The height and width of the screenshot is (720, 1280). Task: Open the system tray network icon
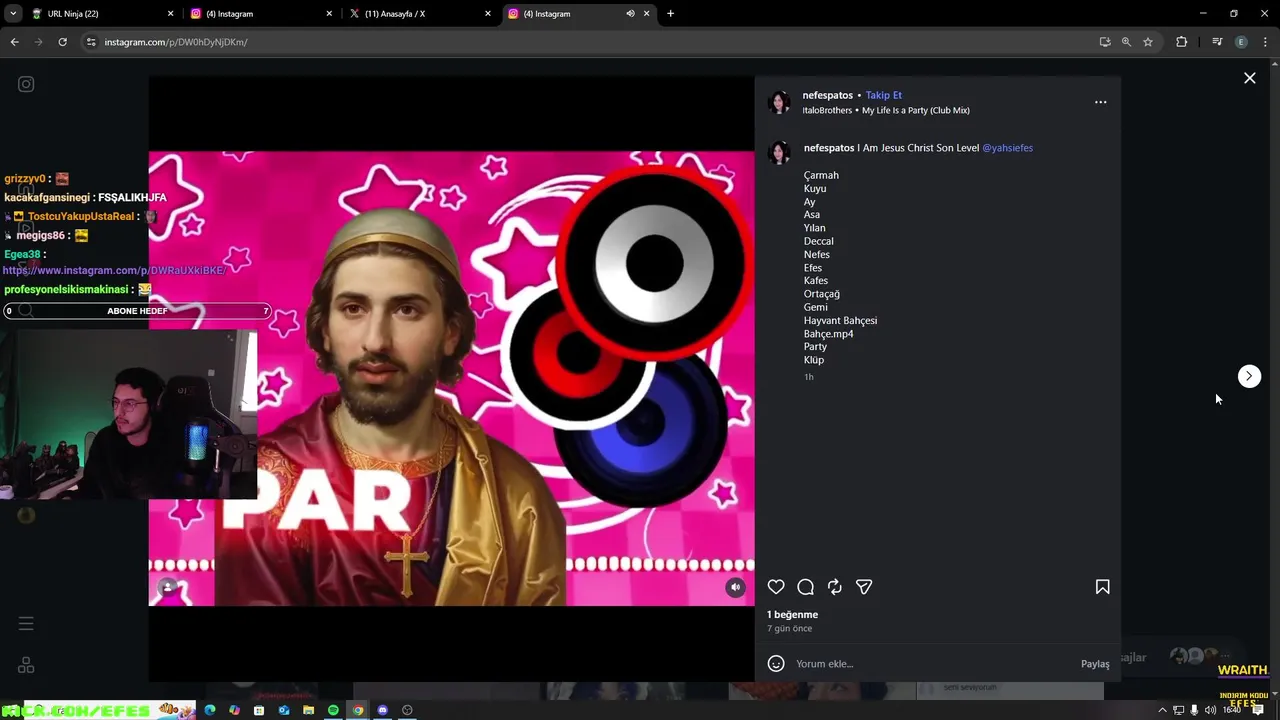pyautogui.click(x=1178, y=710)
